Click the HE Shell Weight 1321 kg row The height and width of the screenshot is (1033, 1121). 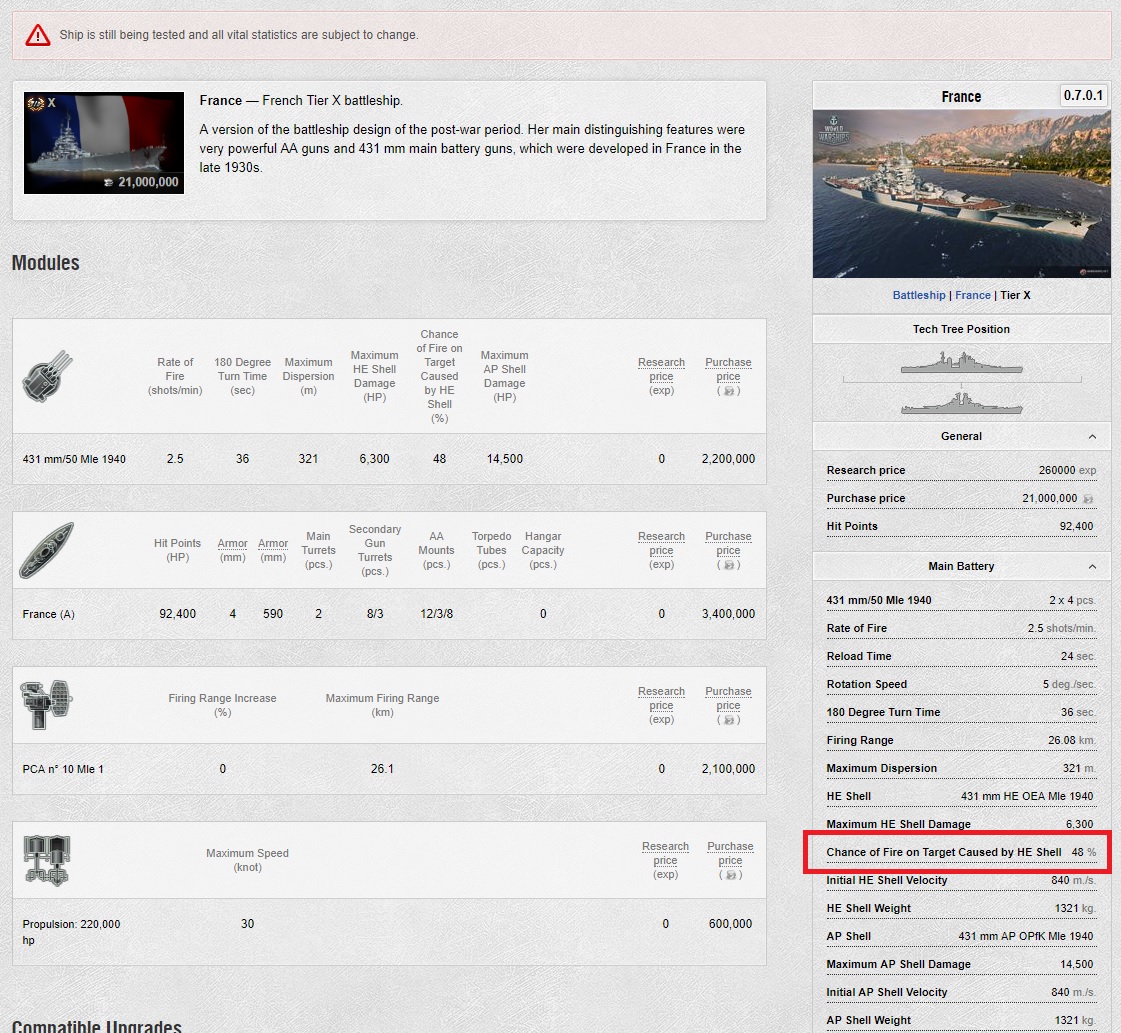(x=961, y=909)
